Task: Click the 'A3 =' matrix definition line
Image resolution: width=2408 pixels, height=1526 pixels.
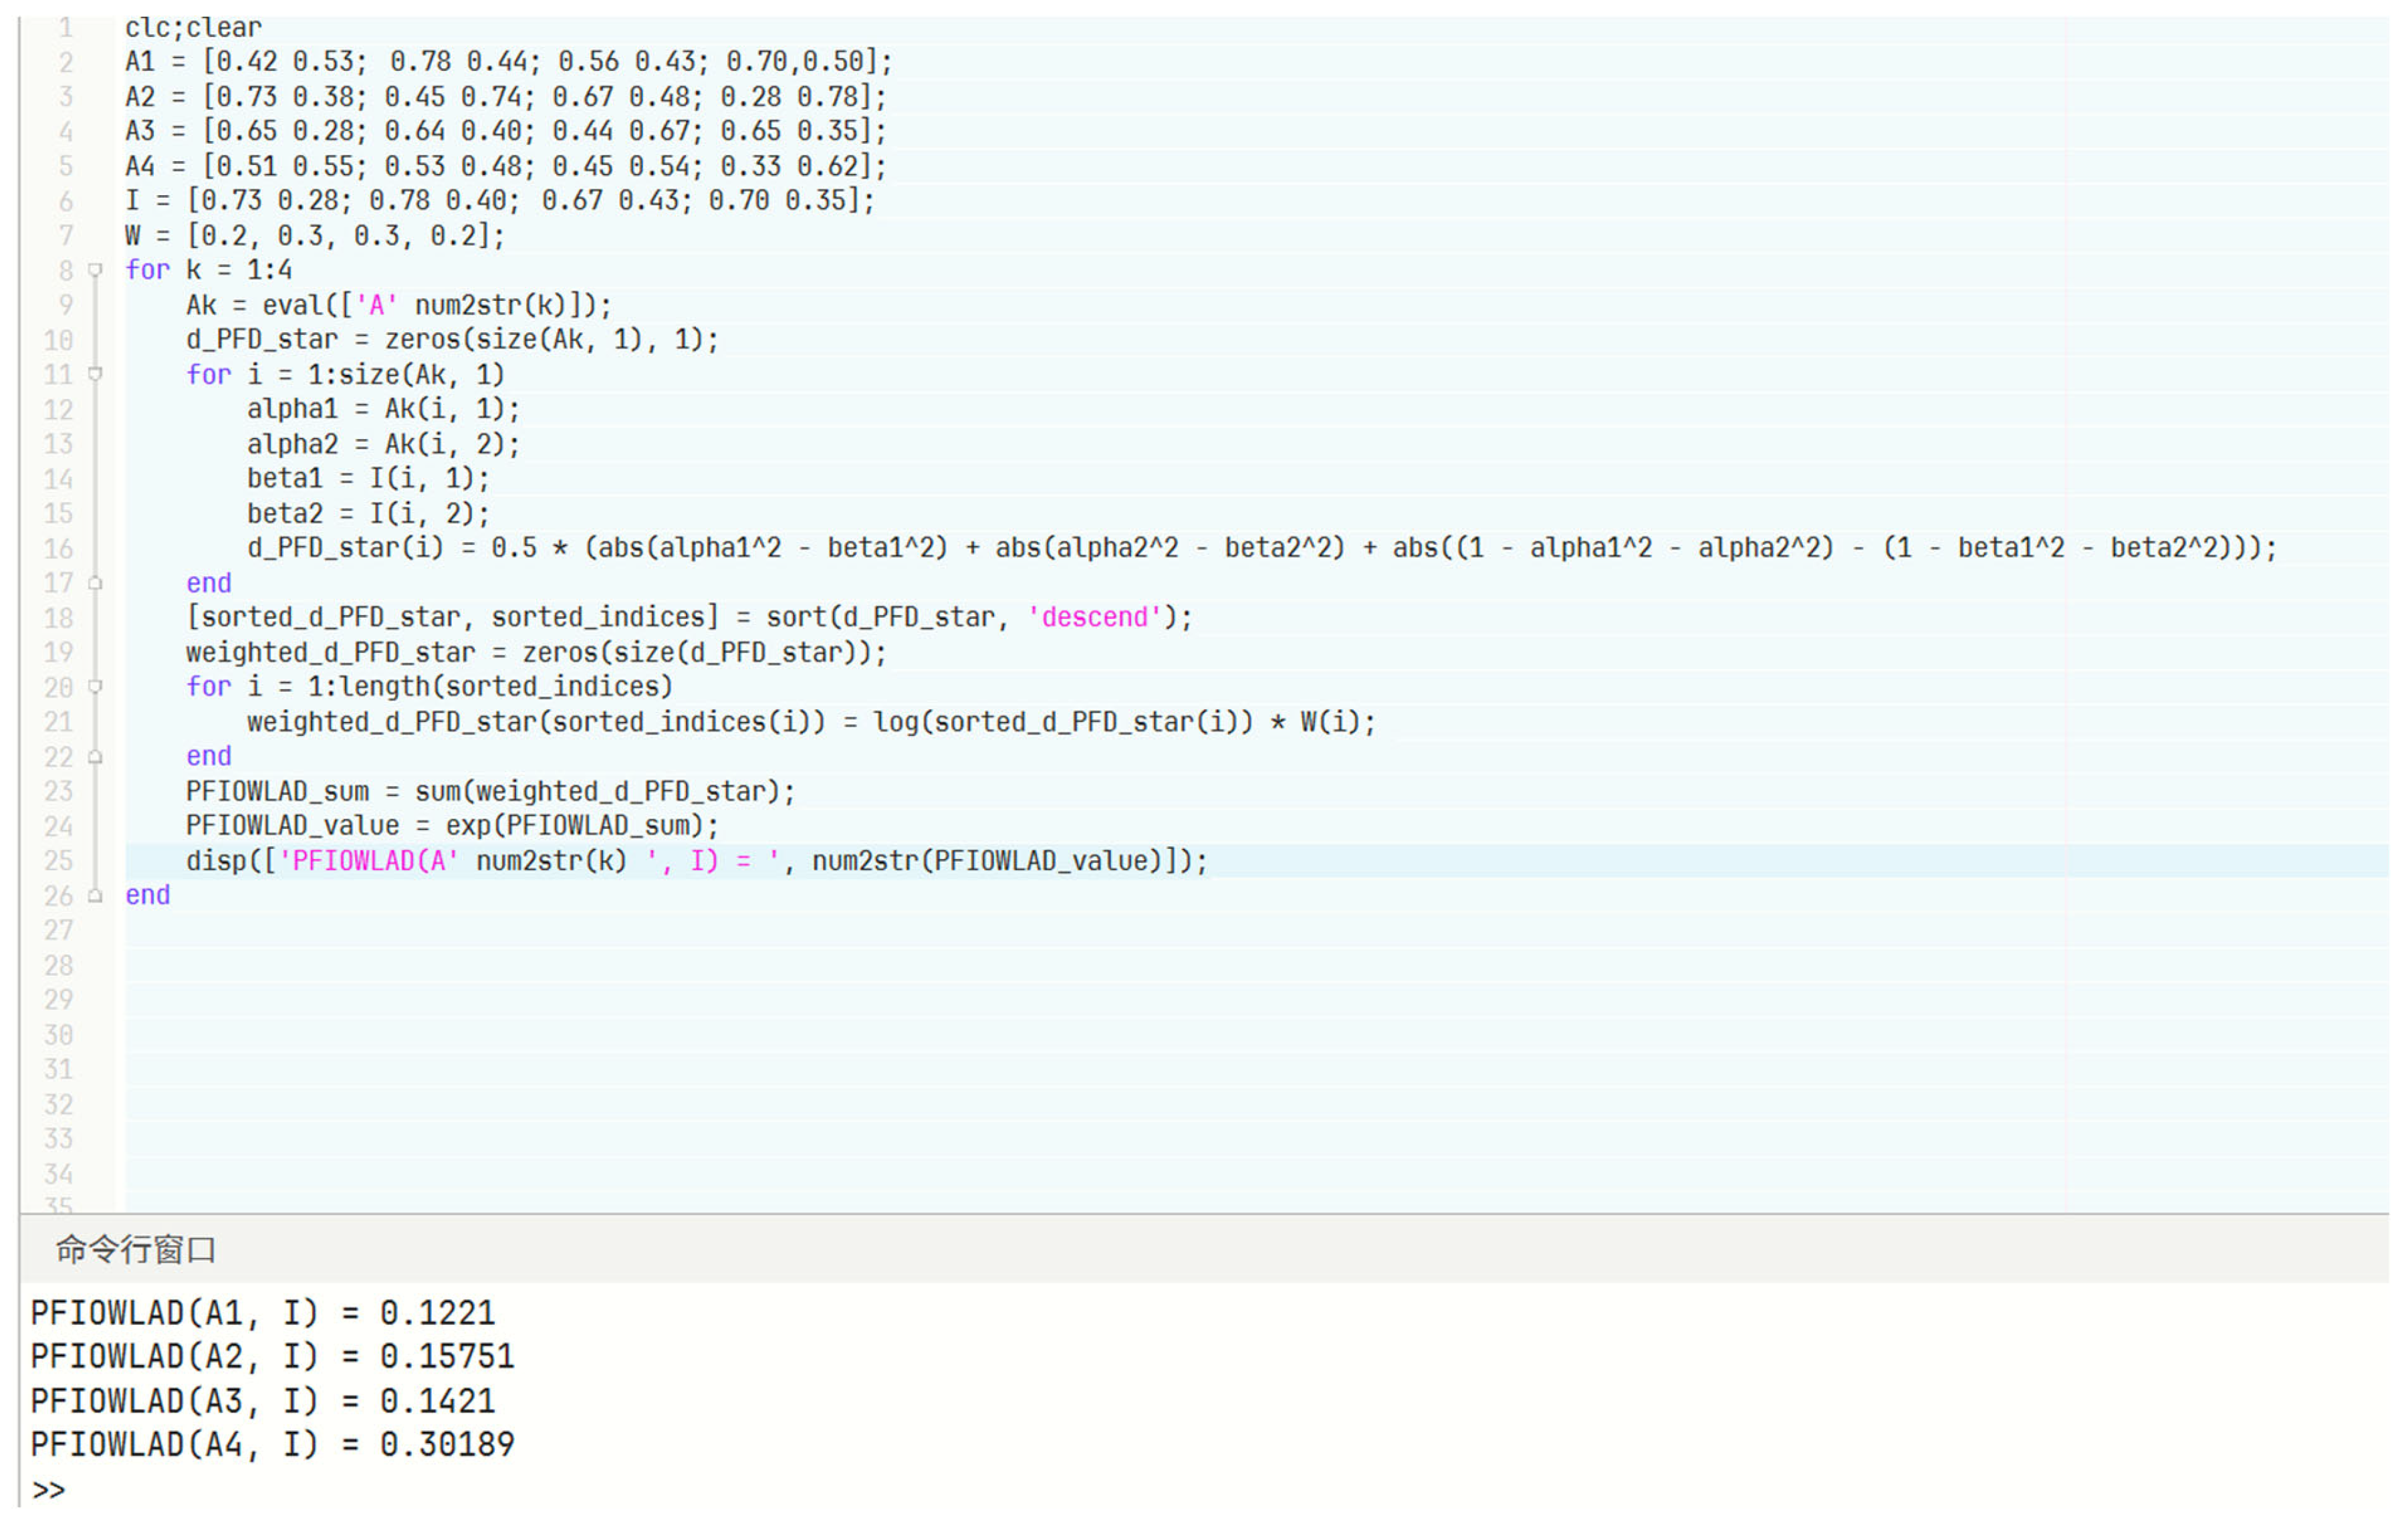Action: (x=505, y=131)
